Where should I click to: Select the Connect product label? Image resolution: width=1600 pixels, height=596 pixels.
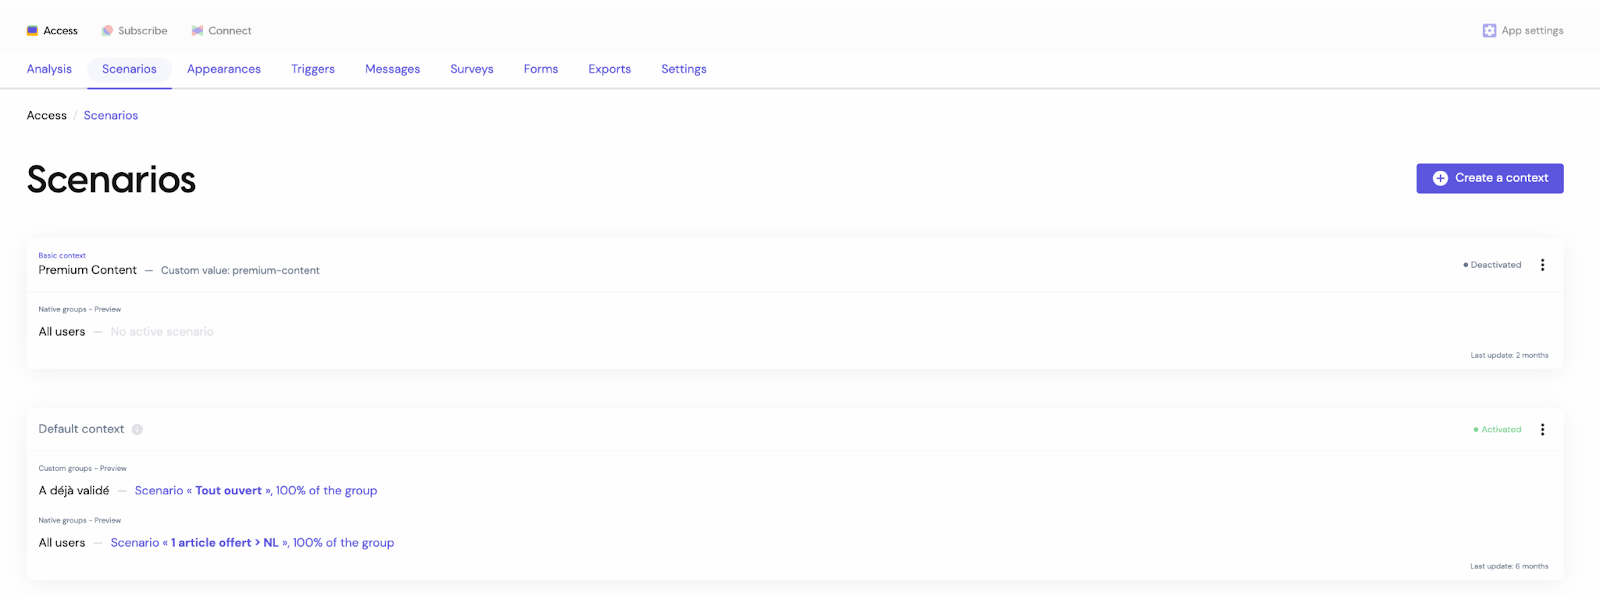230,31
